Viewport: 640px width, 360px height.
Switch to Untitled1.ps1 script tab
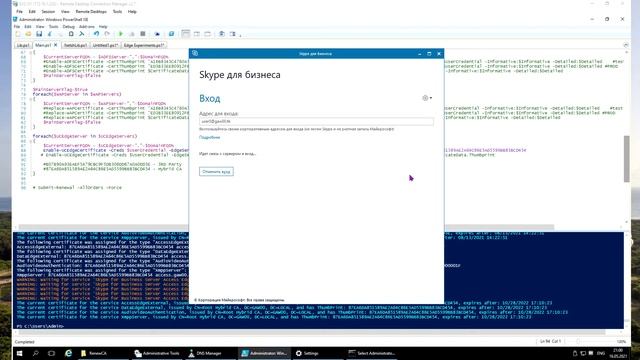105,45
